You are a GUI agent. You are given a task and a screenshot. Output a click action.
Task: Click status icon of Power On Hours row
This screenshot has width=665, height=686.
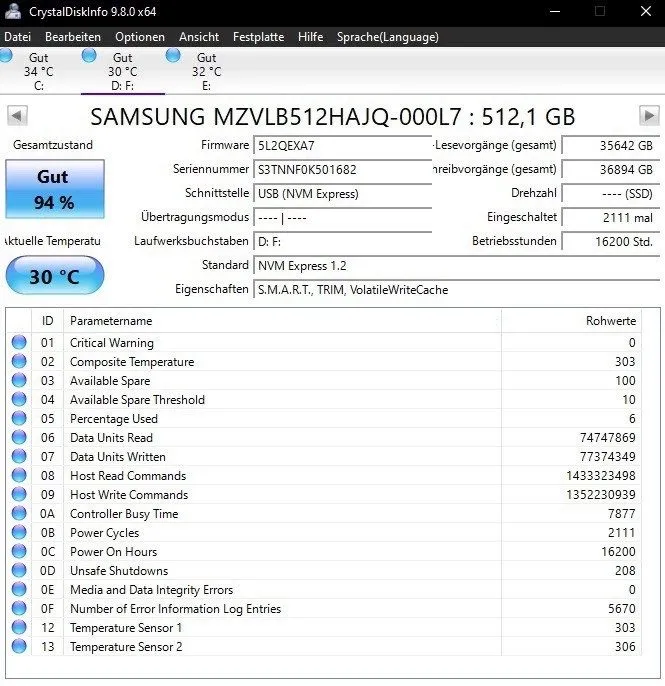pyautogui.click(x=19, y=551)
